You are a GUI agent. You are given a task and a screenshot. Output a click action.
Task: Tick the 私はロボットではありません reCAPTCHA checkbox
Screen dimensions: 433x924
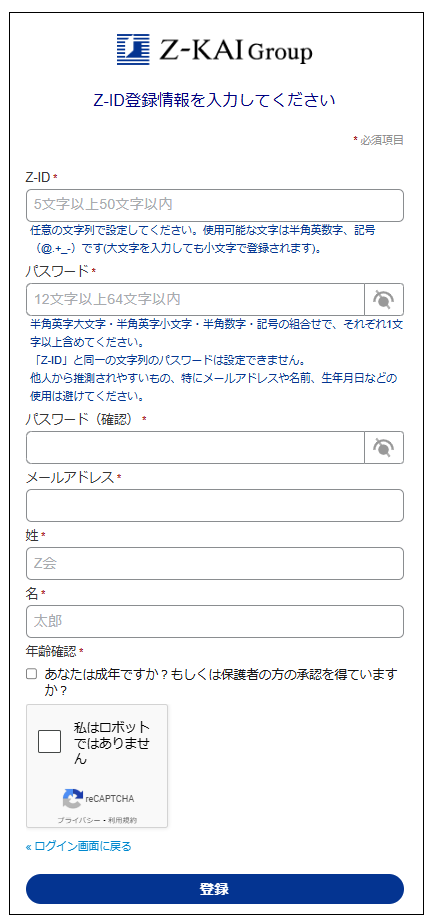(x=49, y=741)
